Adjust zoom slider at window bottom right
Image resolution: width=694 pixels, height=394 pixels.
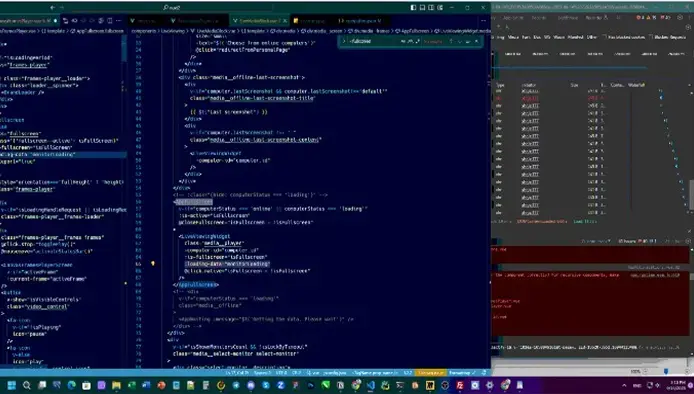[666, 371]
